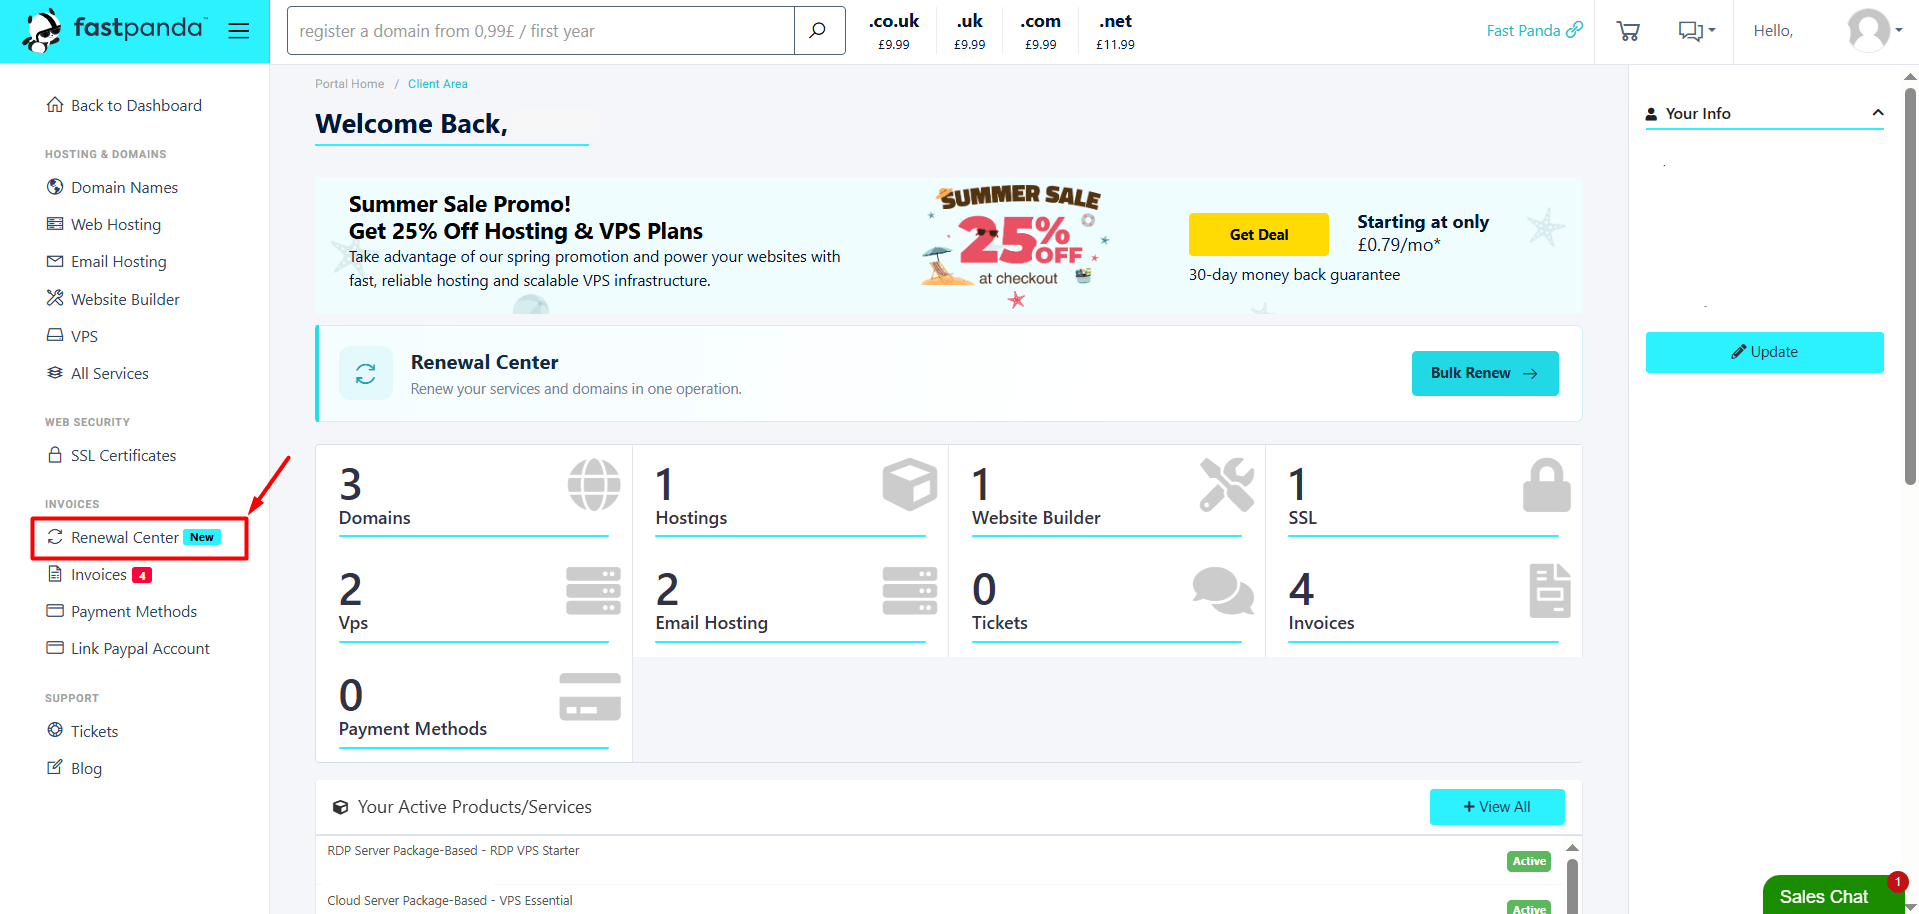Focus the domain search input field
Screen dimensions: 1919x914
pos(541,31)
